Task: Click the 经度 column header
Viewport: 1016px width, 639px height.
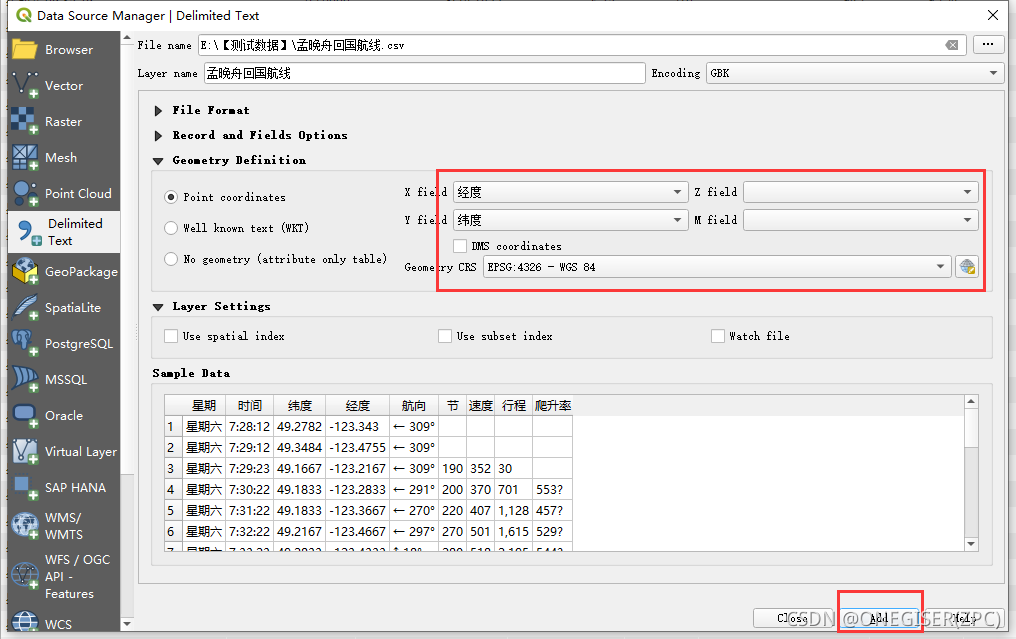Action: 358,406
